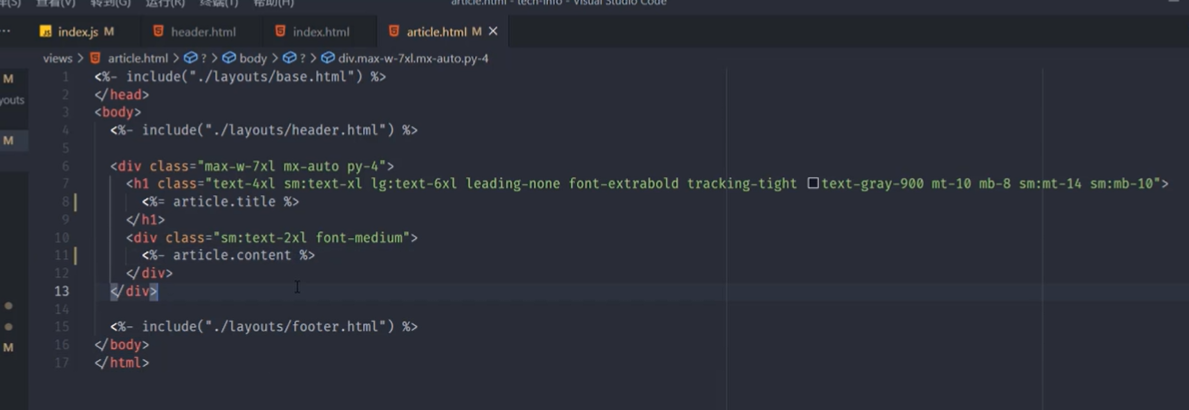Click the HTML5 icon on index.html tab
Viewport: 1189px width, 410px height.
[x=281, y=32]
